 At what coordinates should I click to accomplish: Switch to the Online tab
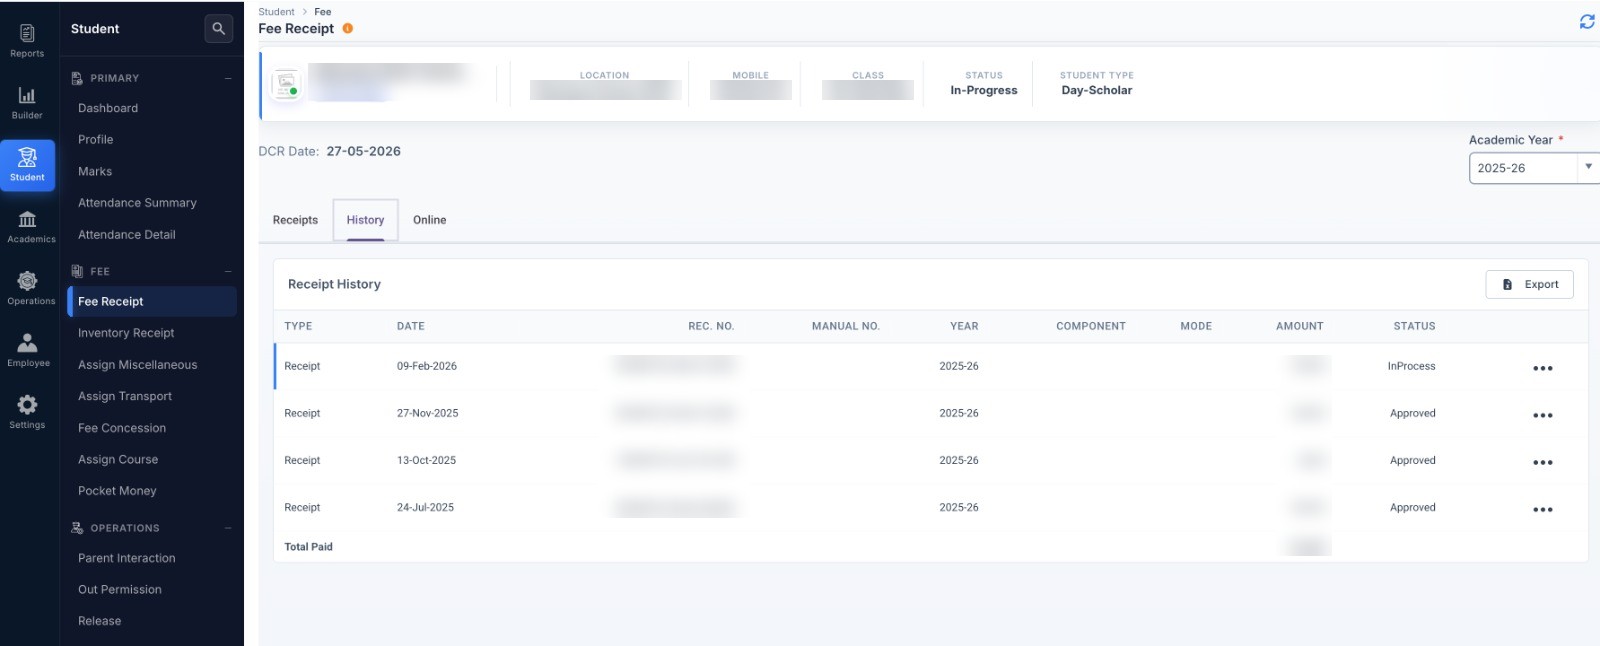pos(430,220)
